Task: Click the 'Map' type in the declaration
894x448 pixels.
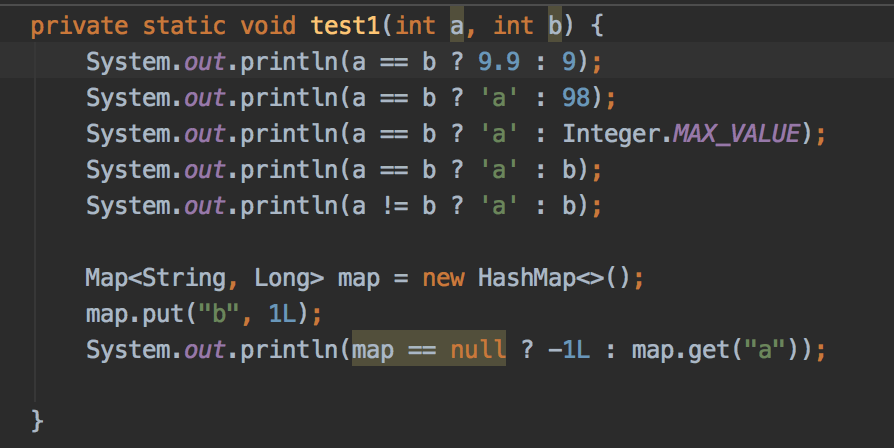Action: coord(107,279)
